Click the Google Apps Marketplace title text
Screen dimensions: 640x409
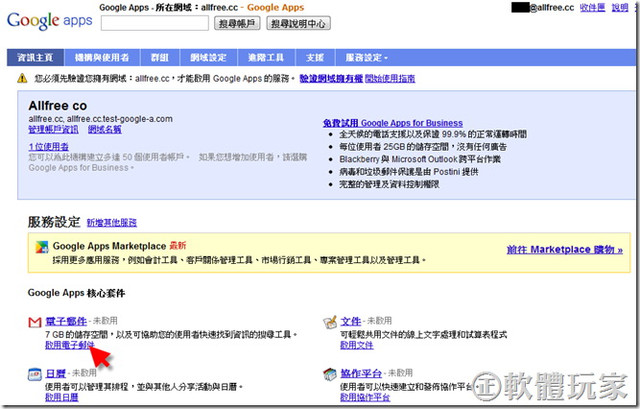(109, 246)
